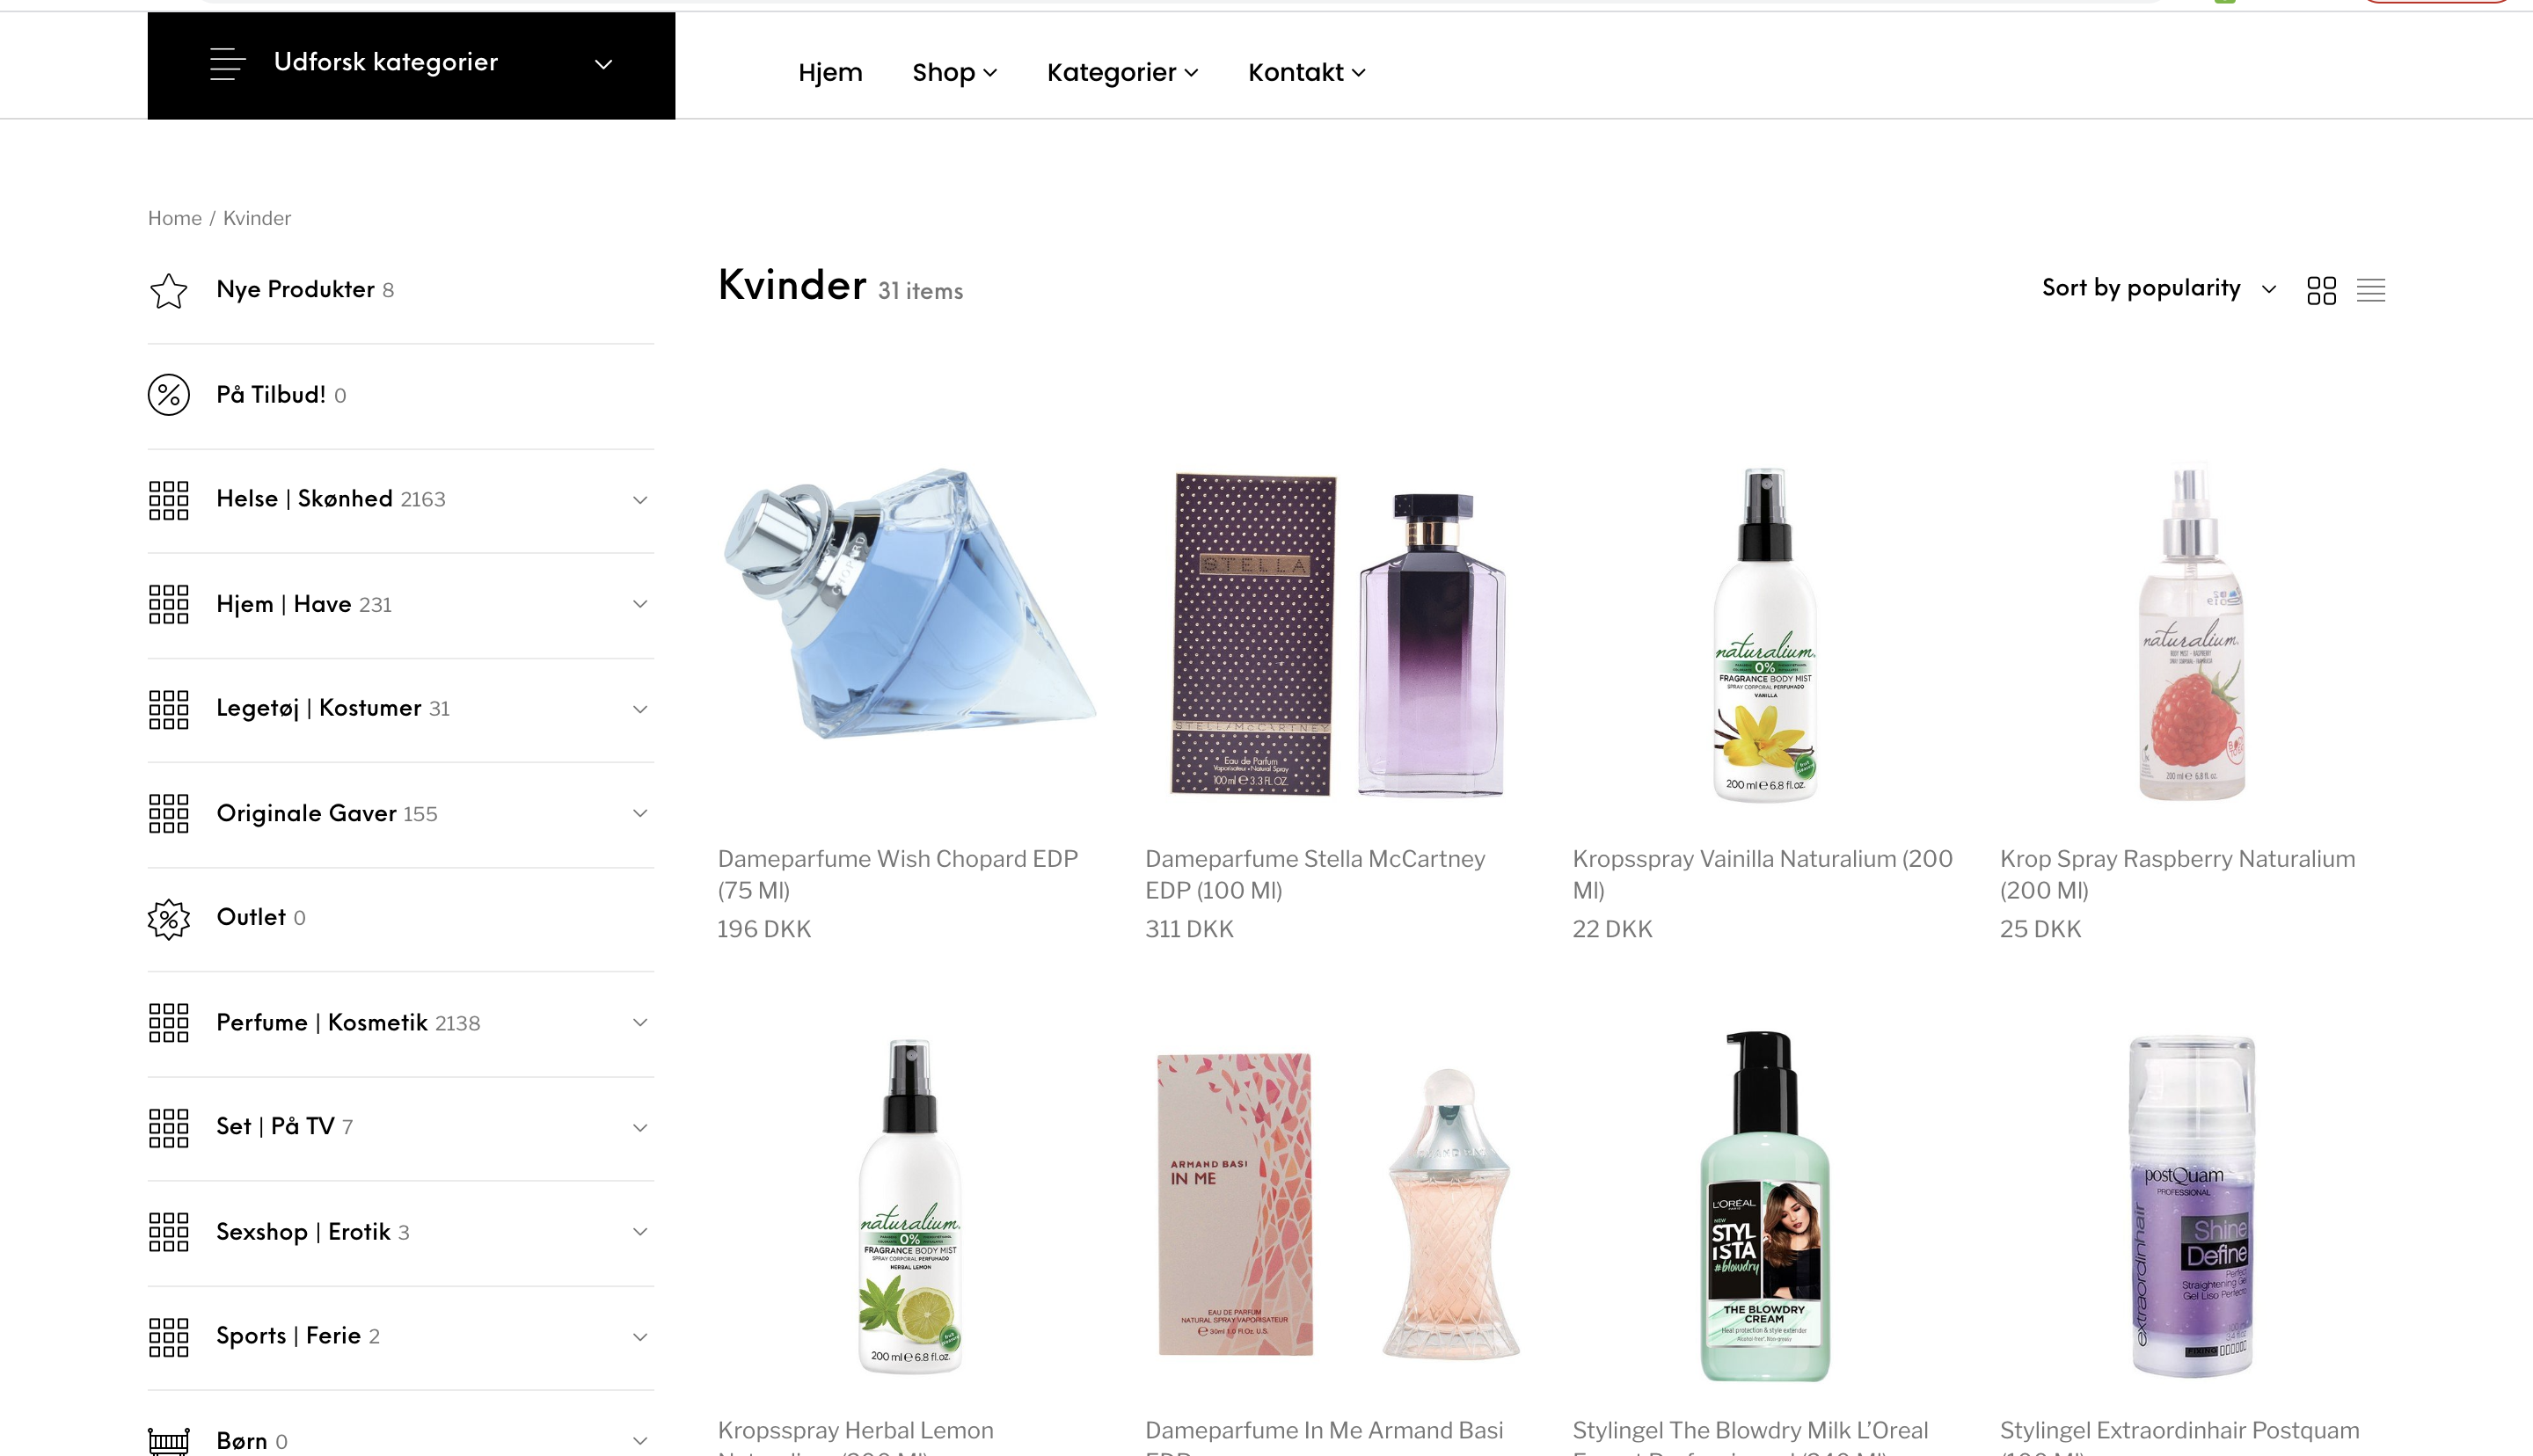This screenshot has height=1456, width=2533.
Task: Expand the Hjem | Have category chevron
Action: click(640, 604)
